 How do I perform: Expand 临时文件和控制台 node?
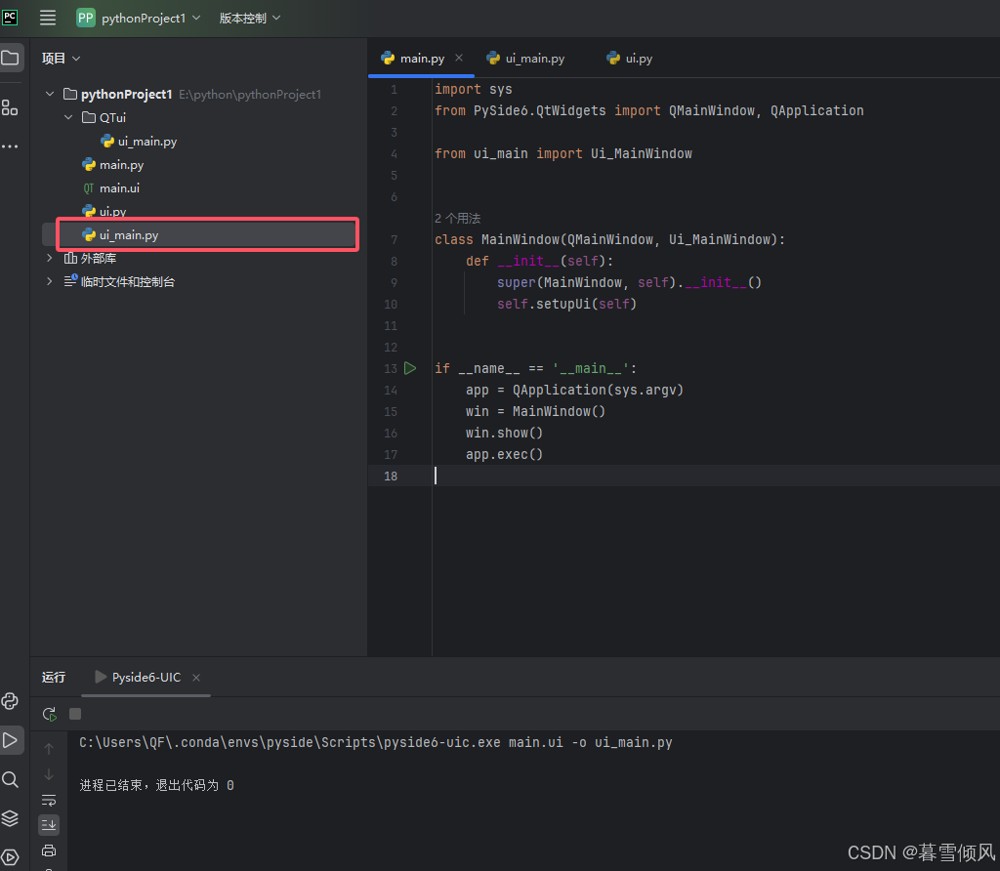point(50,281)
